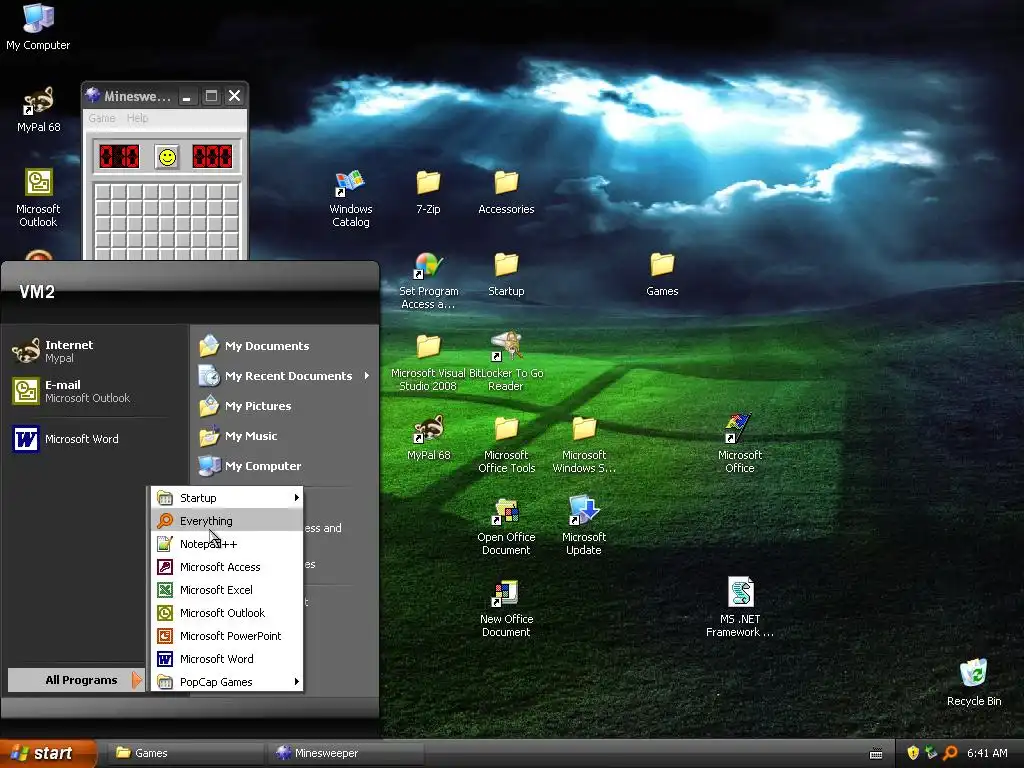Click the keyboard icon in the taskbar

pyautogui.click(x=876, y=754)
